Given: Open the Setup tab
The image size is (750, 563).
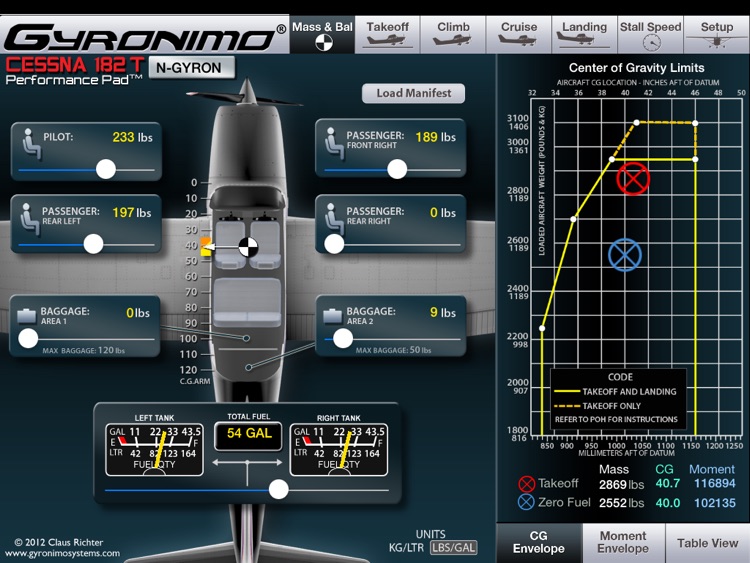Looking at the screenshot, I should pyautogui.click(x=717, y=34).
